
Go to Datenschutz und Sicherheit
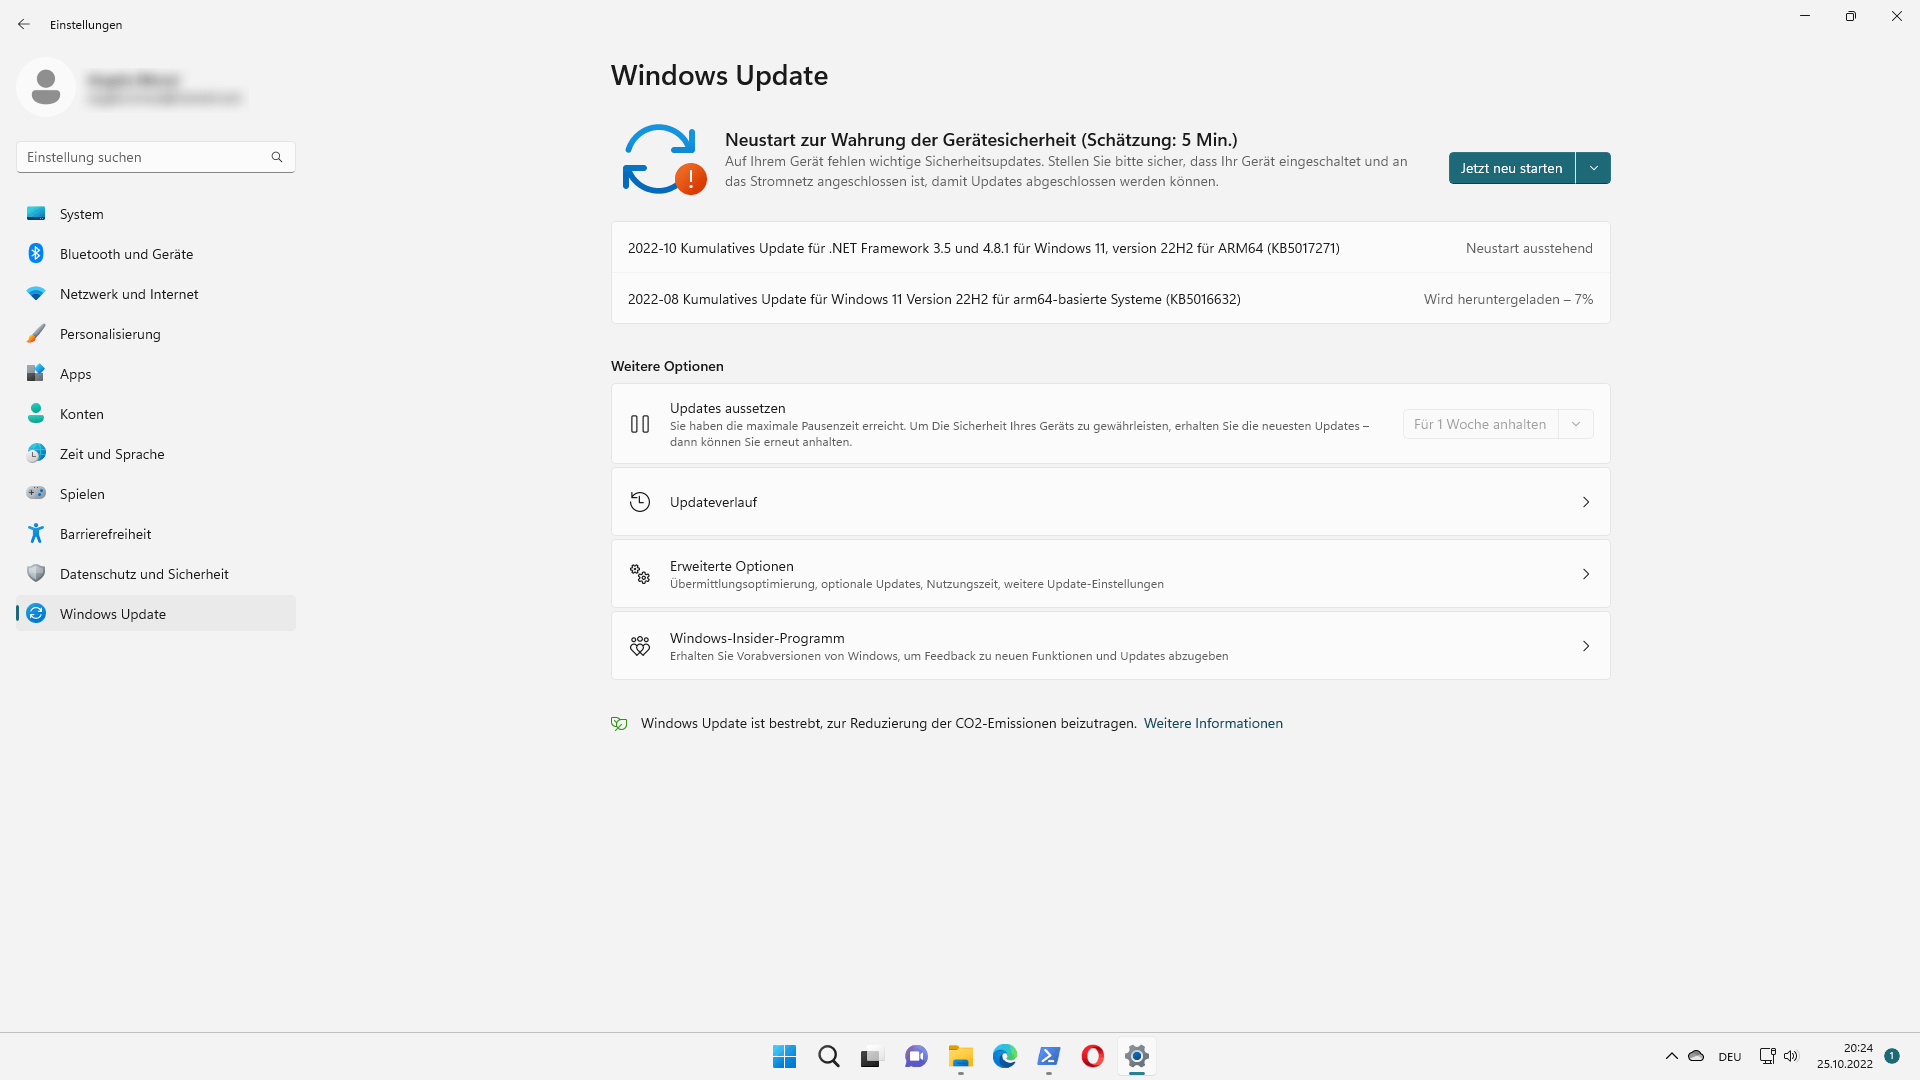(156, 574)
